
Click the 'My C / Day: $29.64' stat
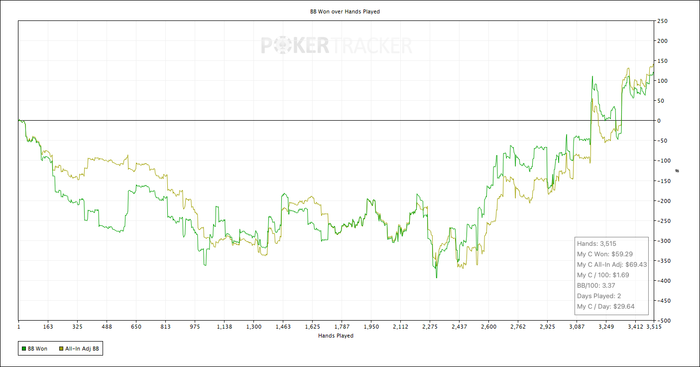605,306
